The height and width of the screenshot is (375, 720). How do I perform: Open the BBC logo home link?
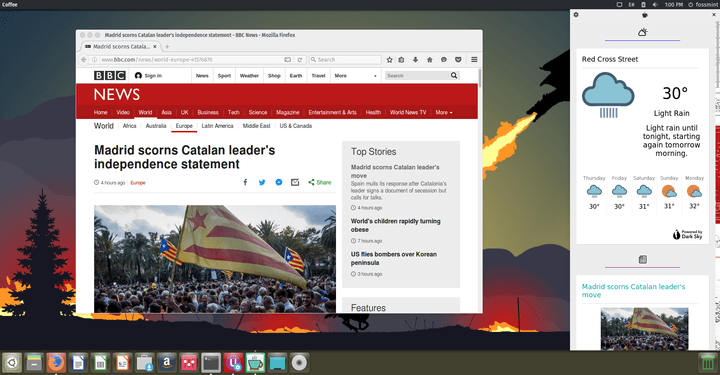coord(110,75)
